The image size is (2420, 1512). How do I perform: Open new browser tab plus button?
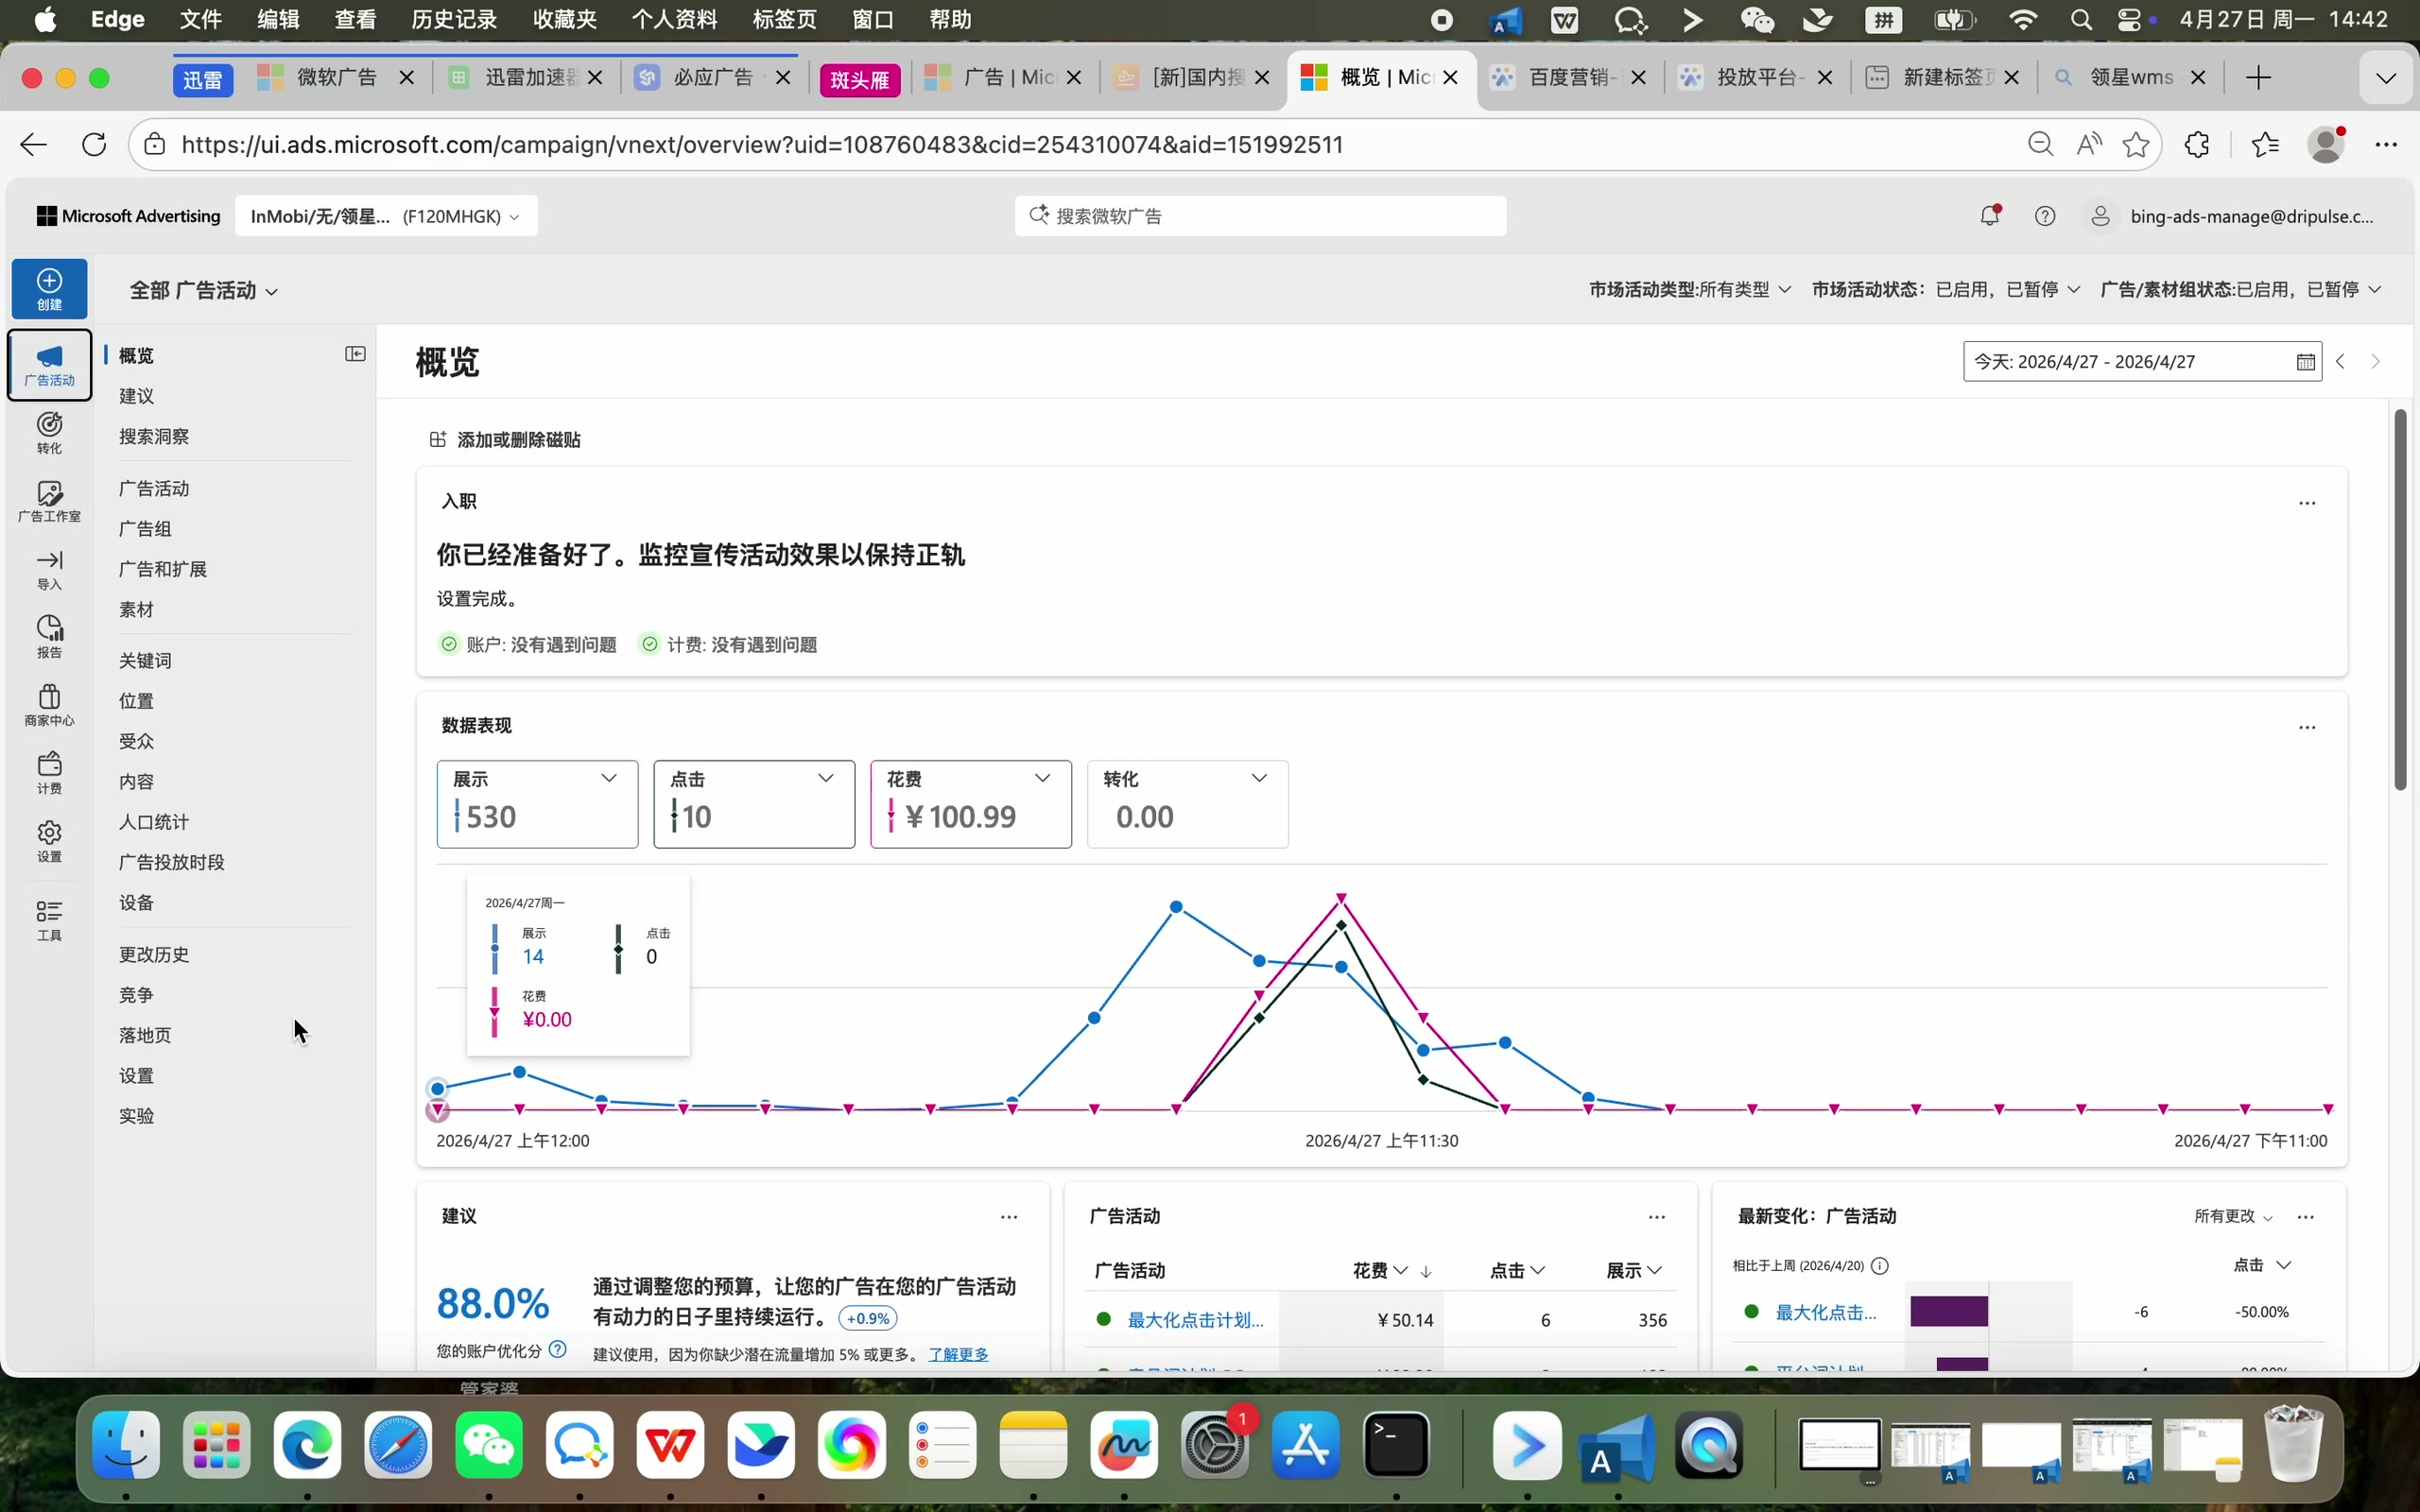point(2258,77)
